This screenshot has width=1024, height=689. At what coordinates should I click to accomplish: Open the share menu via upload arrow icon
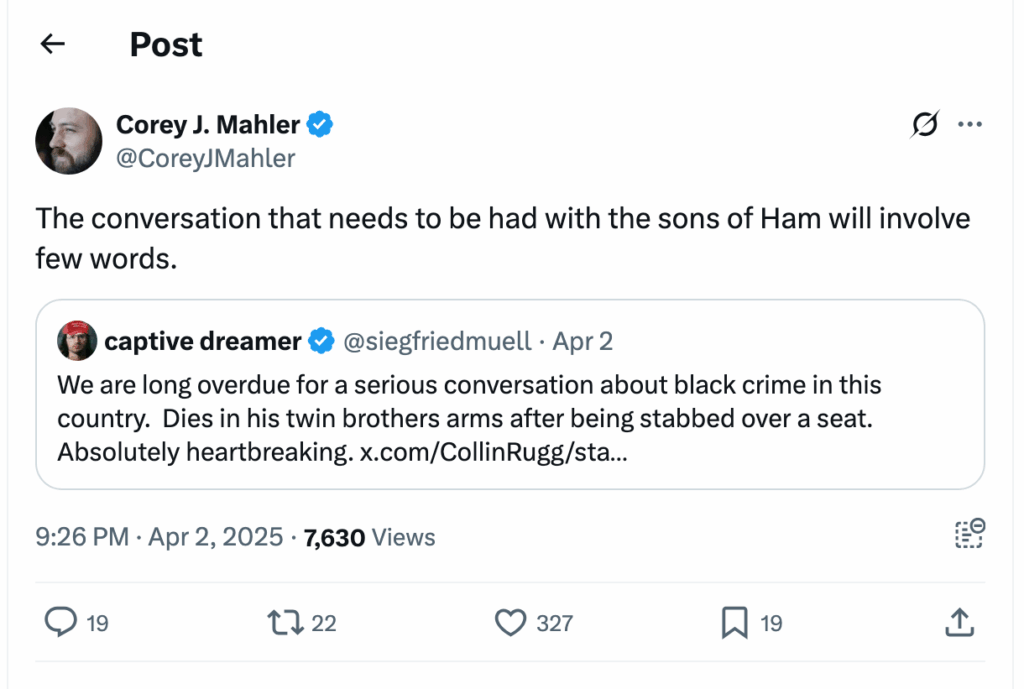coord(959,622)
